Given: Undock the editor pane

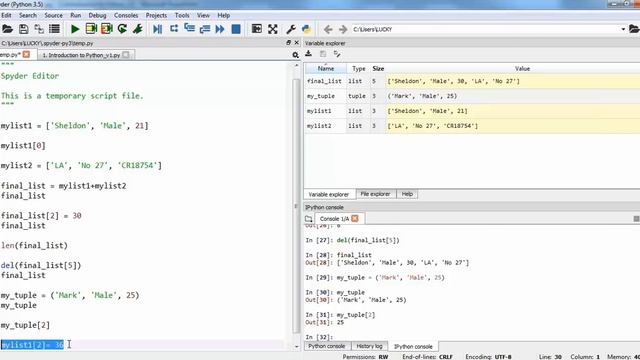Looking at the screenshot, I should 289,42.
